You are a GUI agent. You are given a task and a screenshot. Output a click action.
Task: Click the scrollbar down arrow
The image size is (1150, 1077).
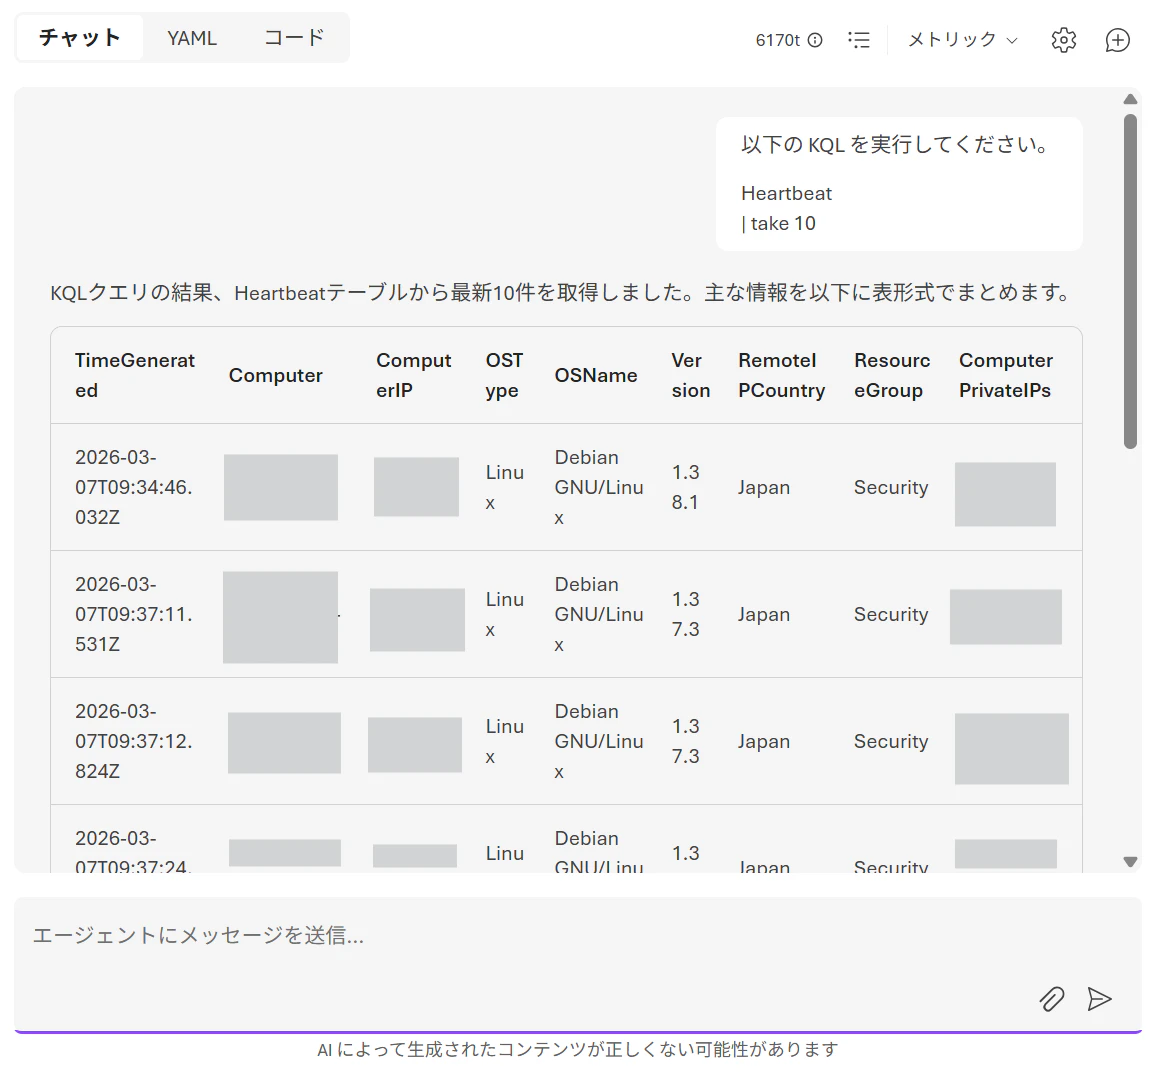(x=1130, y=861)
